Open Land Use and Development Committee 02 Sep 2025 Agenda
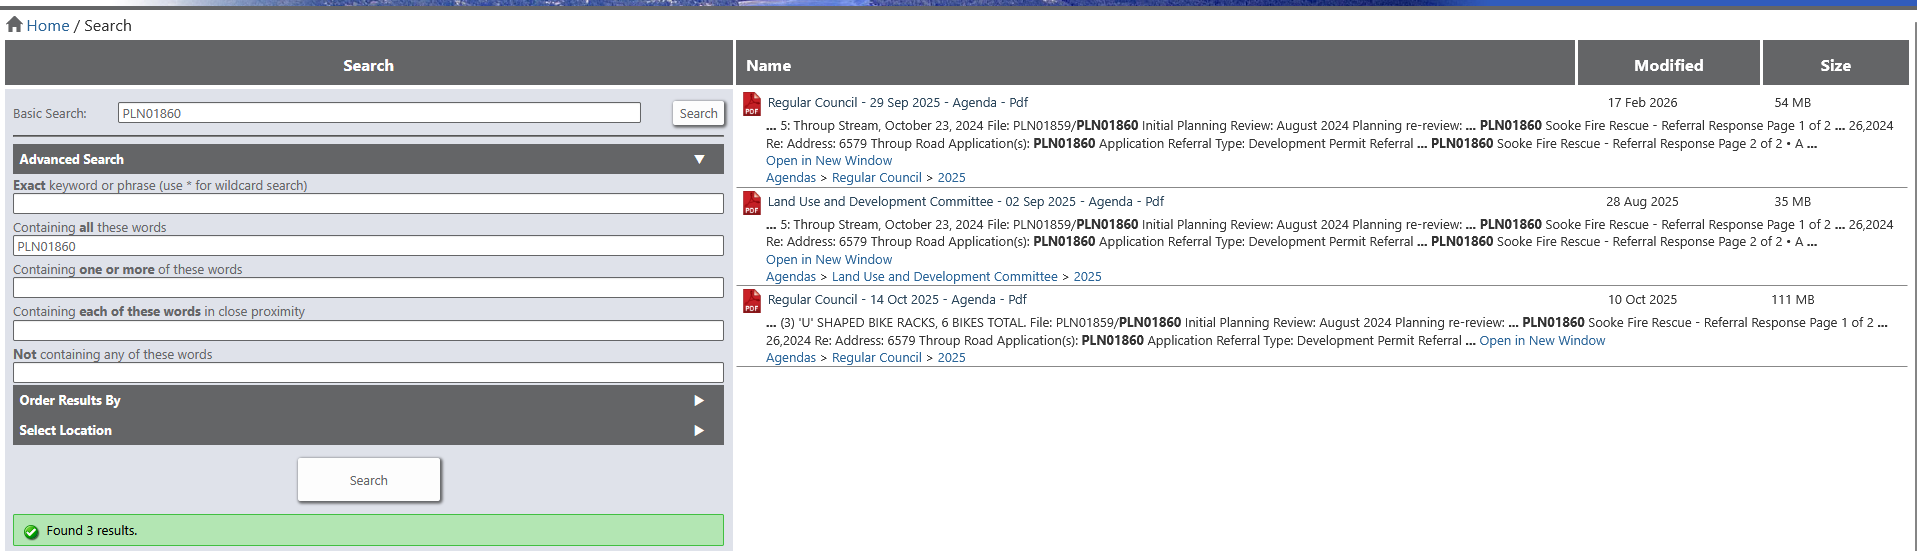This screenshot has width=1917, height=551. [965, 201]
